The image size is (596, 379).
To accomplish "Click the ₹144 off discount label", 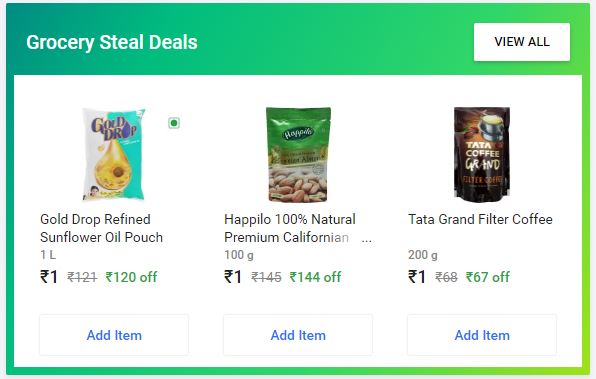I will click(315, 277).
